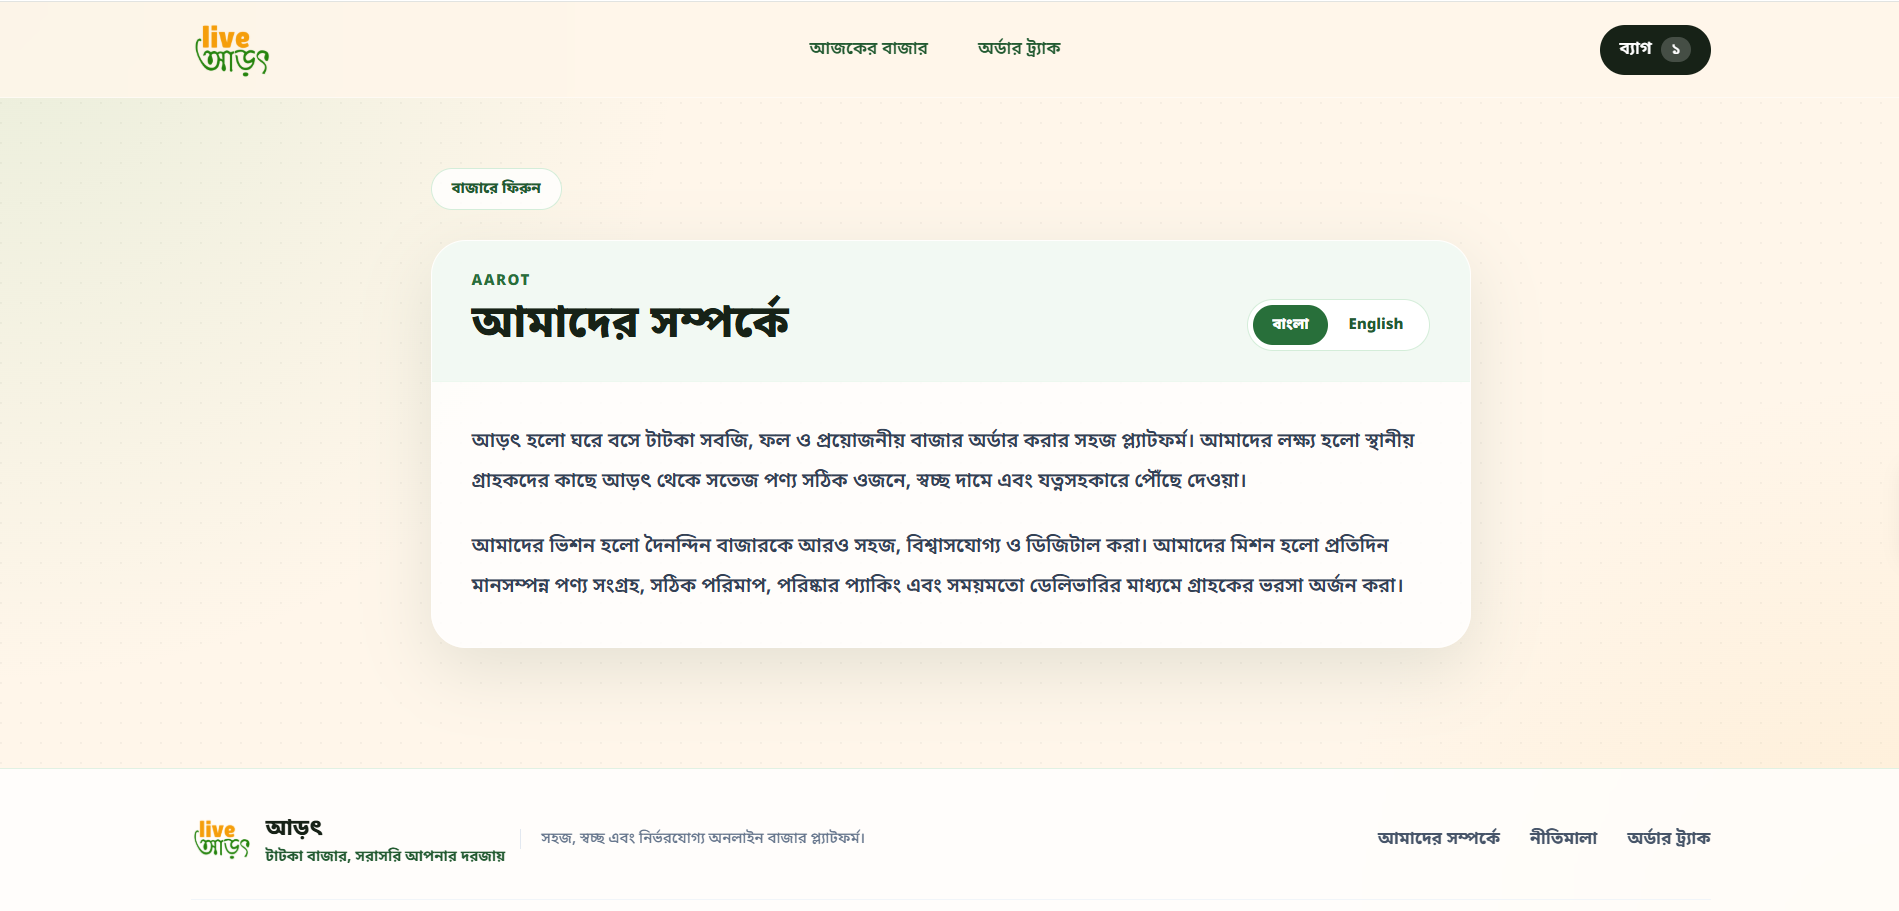Image resolution: width=1899 pixels, height=911 pixels.
Task: Open আজকের বাজার in top navigation
Action: [x=868, y=48]
